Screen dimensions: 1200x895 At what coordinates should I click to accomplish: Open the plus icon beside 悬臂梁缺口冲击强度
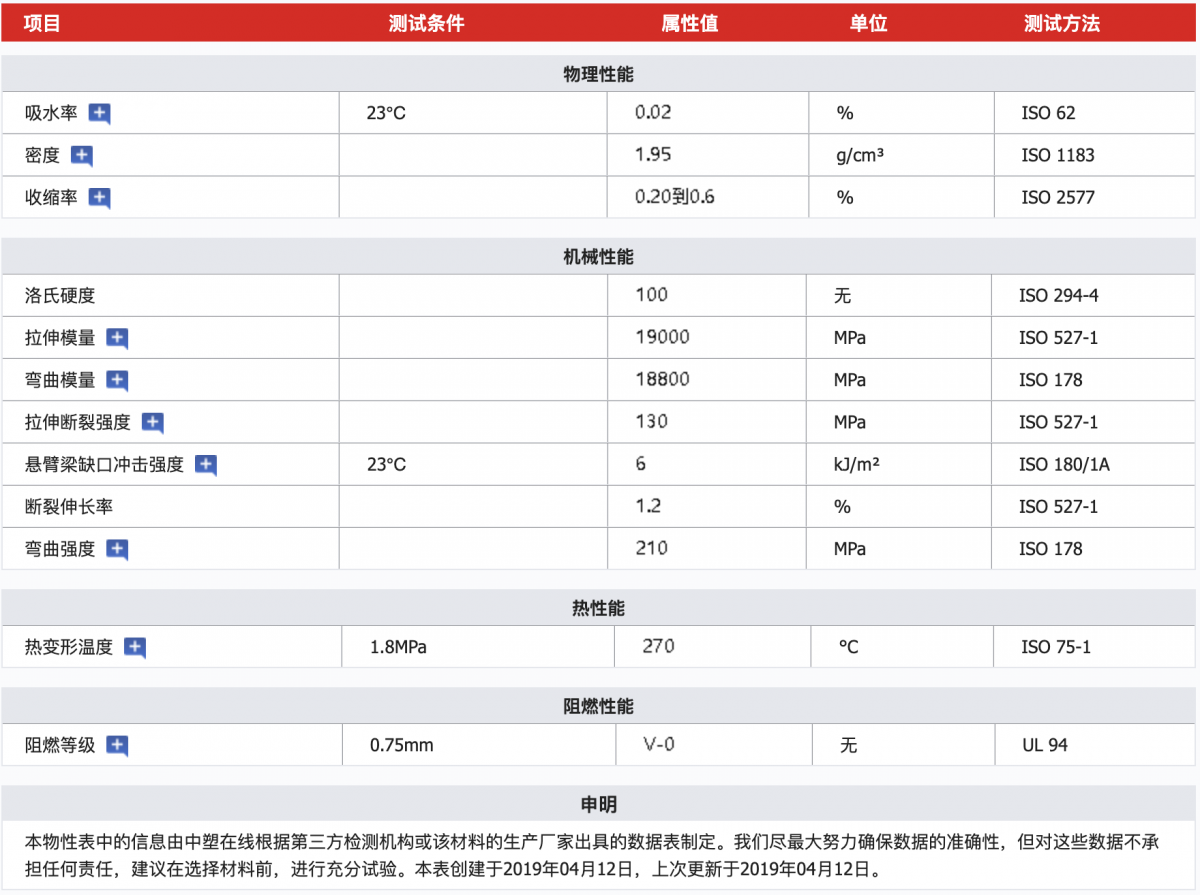205,464
